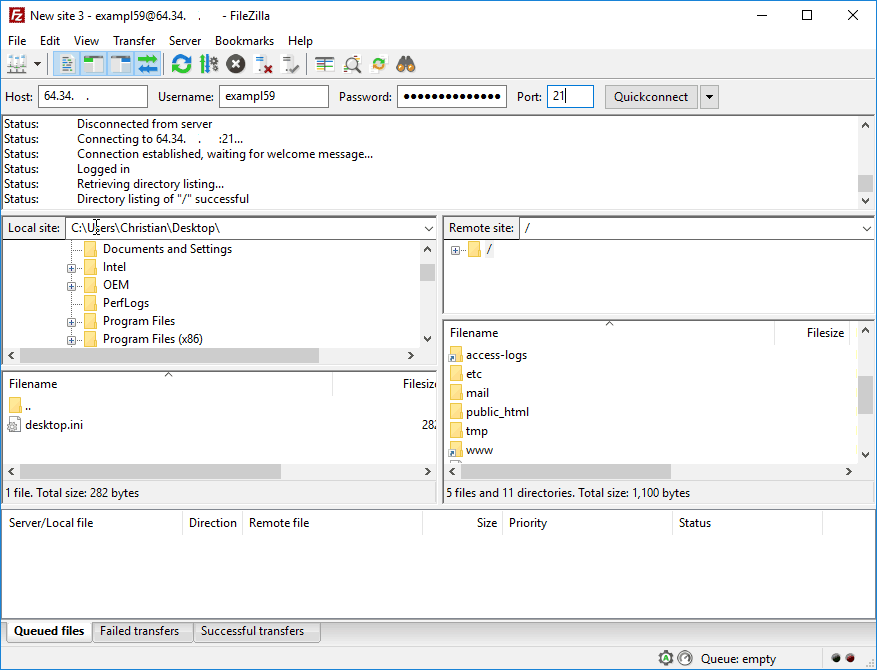This screenshot has height=670, width=877.
Task: Click the binoculars file search icon
Action: (x=406, y=64)
